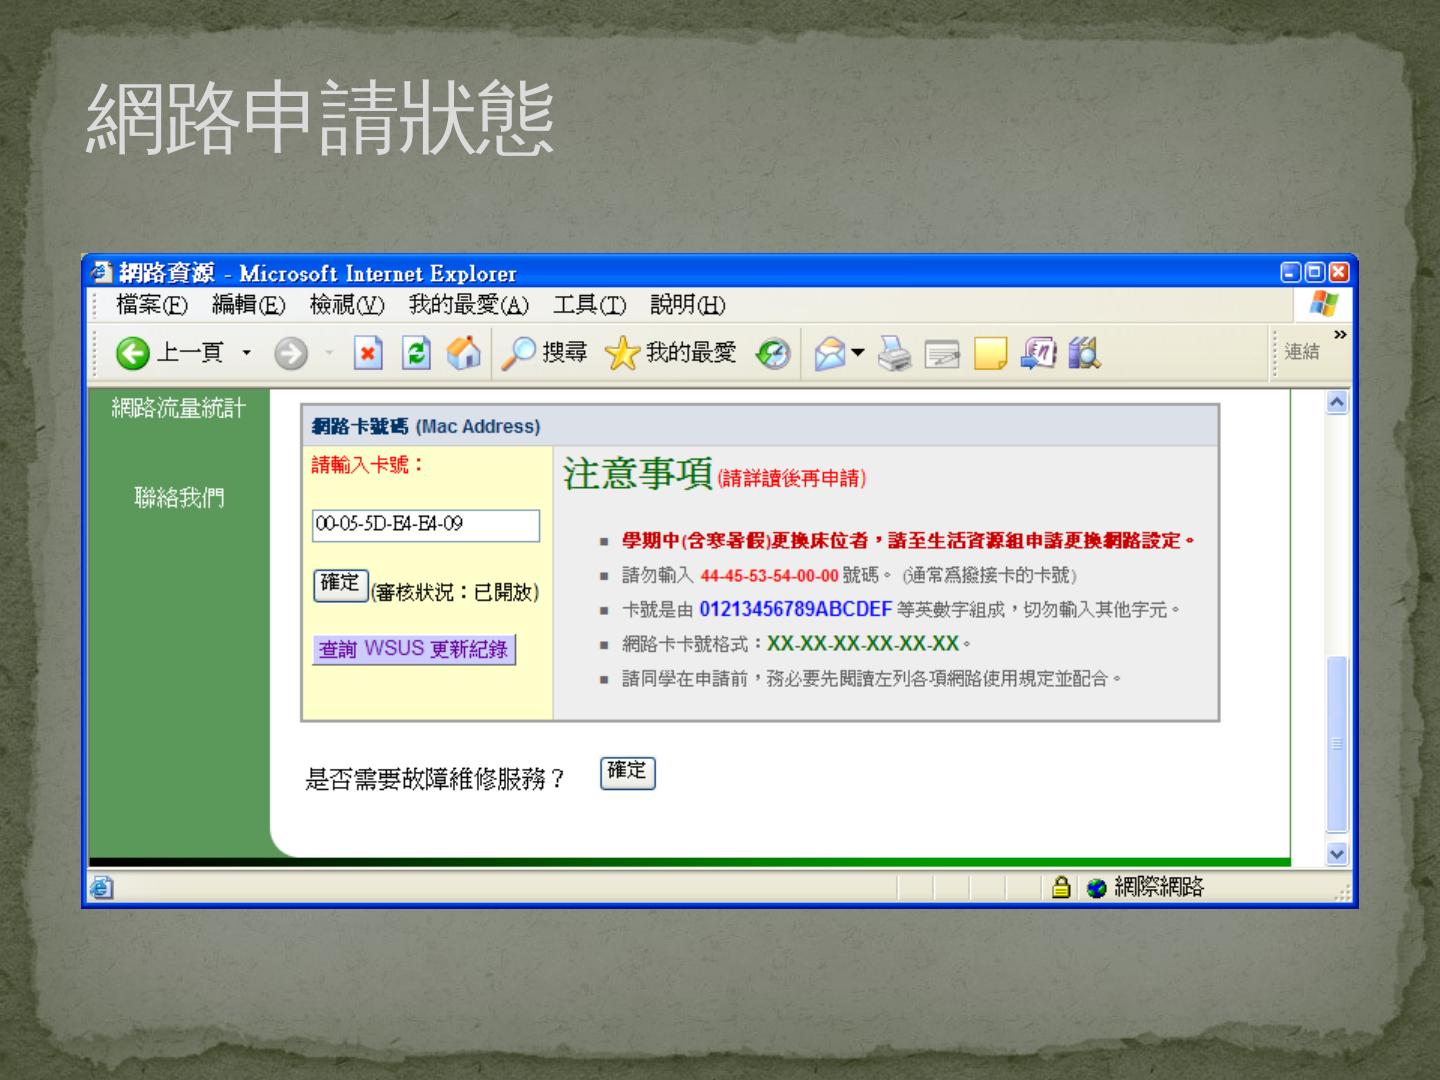Screen dimensions: 1440x1080
Task: Click the red (請詳讀後再申請) text
Action: point(792,479)
